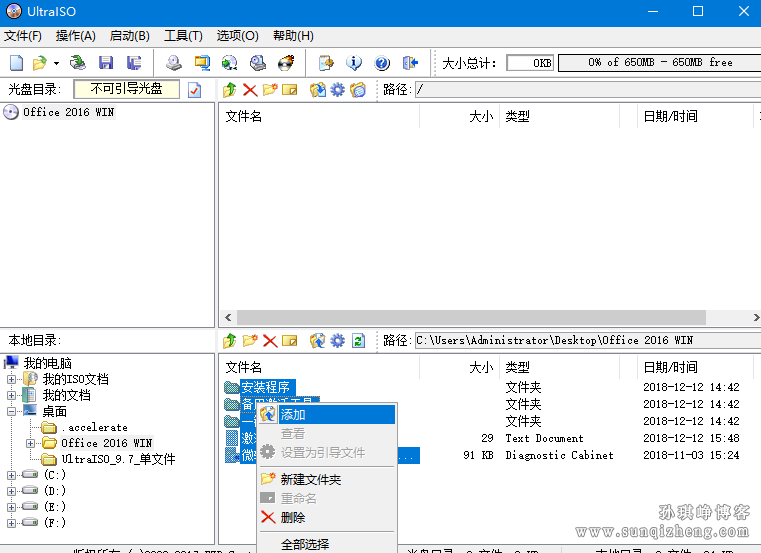The height and width of the screenshot is (553, 761).
Task: Click the Add files toolbar icon
Action: pyautogui.click(x=326, y=63)
